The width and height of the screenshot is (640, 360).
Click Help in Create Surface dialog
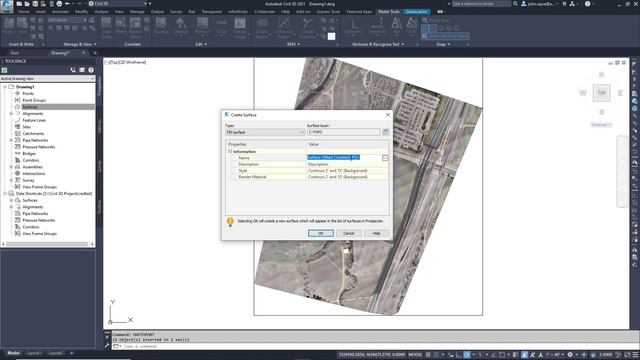coord(376,233)
